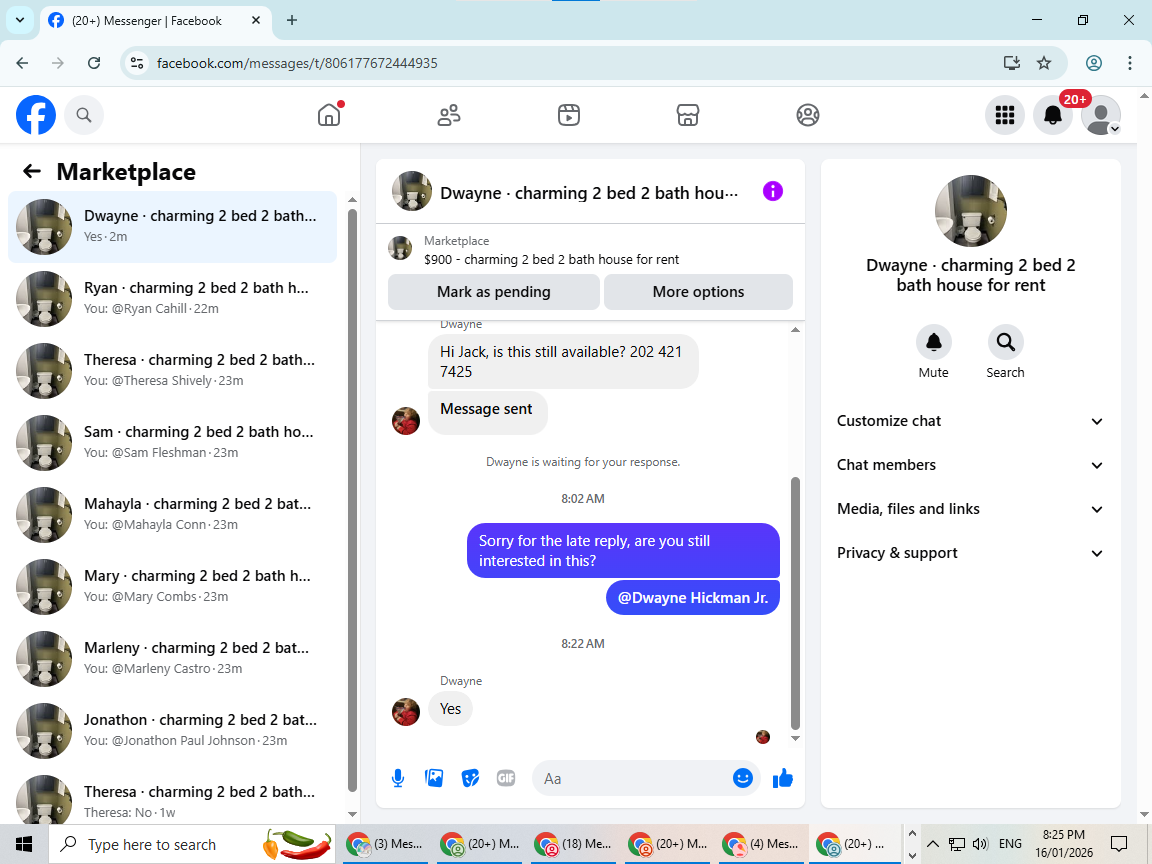Open Chrome three-dot menu
Viewport: 1152px width, 864px height.
1130,63
